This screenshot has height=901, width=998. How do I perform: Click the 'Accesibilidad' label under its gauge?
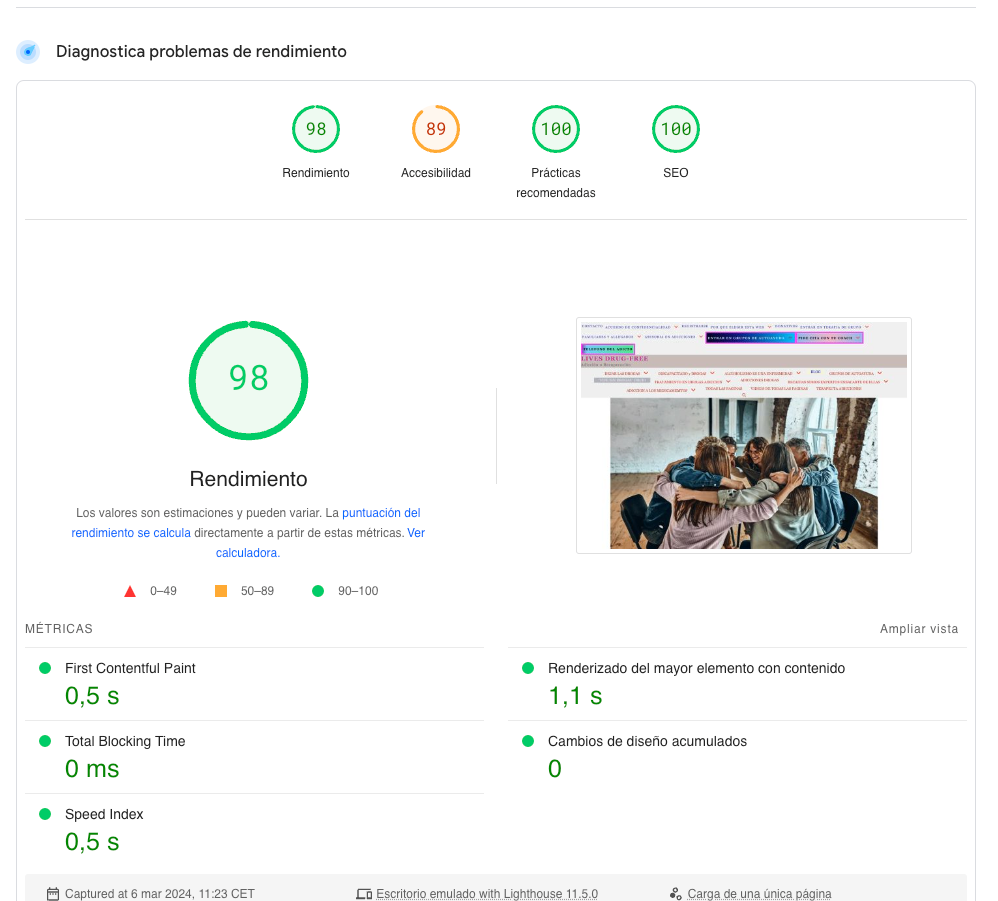436,173
